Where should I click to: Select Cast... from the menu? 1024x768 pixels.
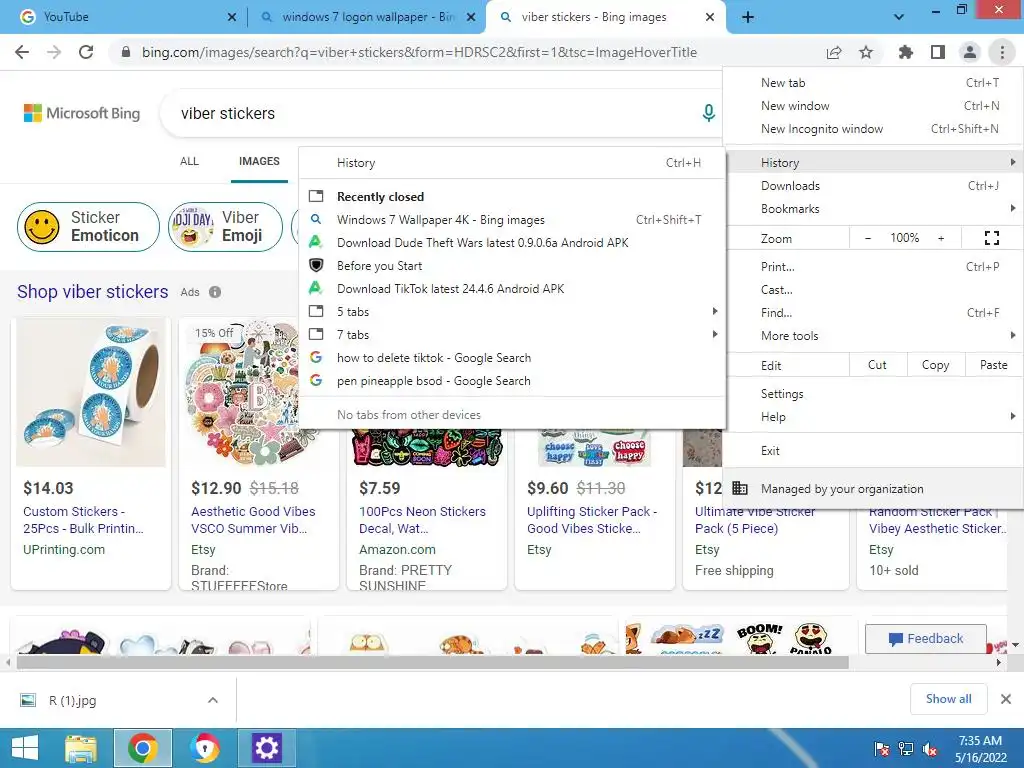874,289
